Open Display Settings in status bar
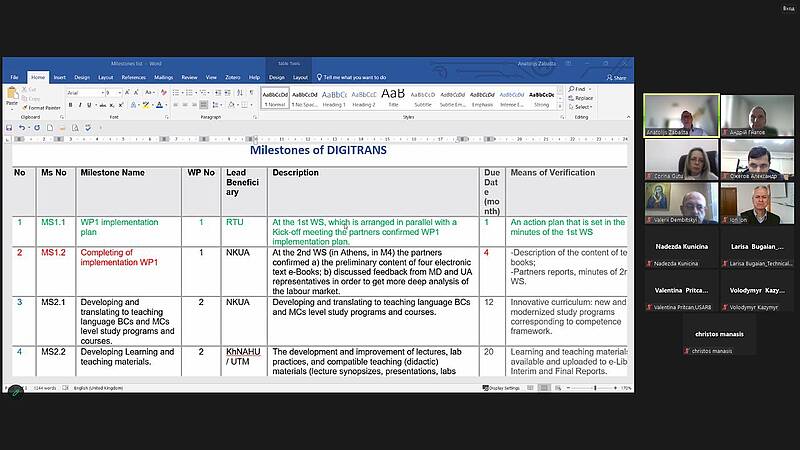The height and width of the screenshot is (450, 800). (501, 388)
